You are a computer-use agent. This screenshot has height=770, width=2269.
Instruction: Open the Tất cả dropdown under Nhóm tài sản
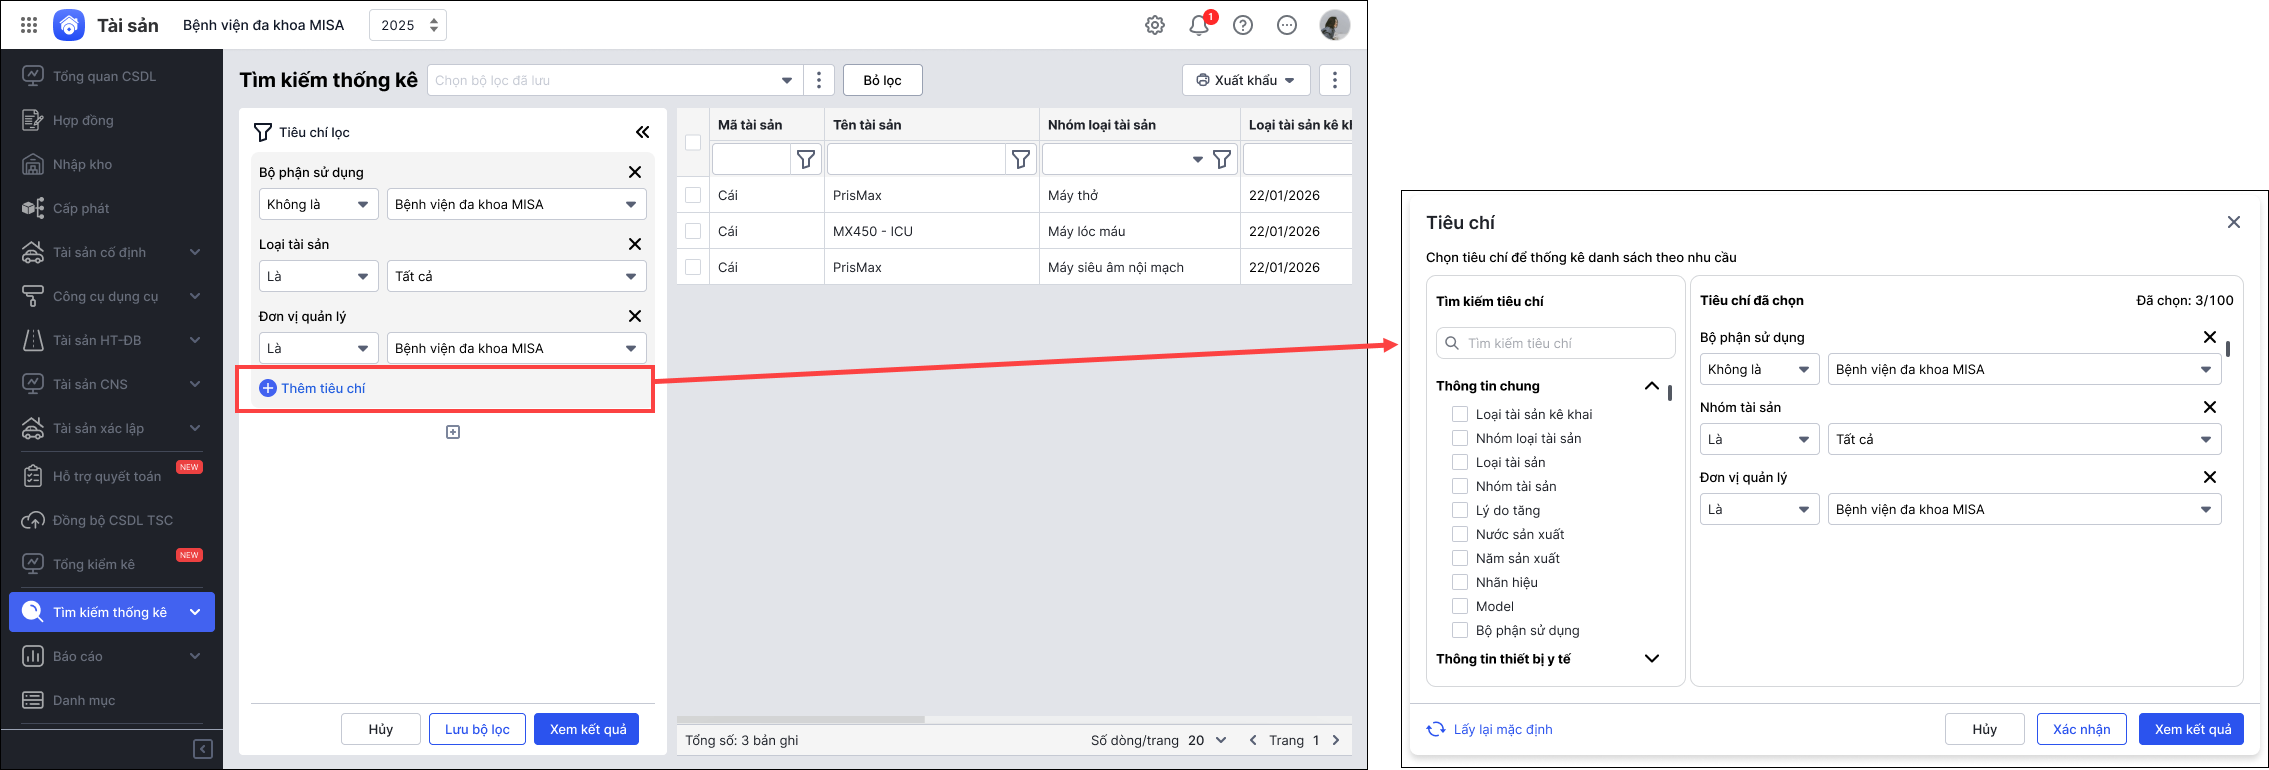(2025, 439)
